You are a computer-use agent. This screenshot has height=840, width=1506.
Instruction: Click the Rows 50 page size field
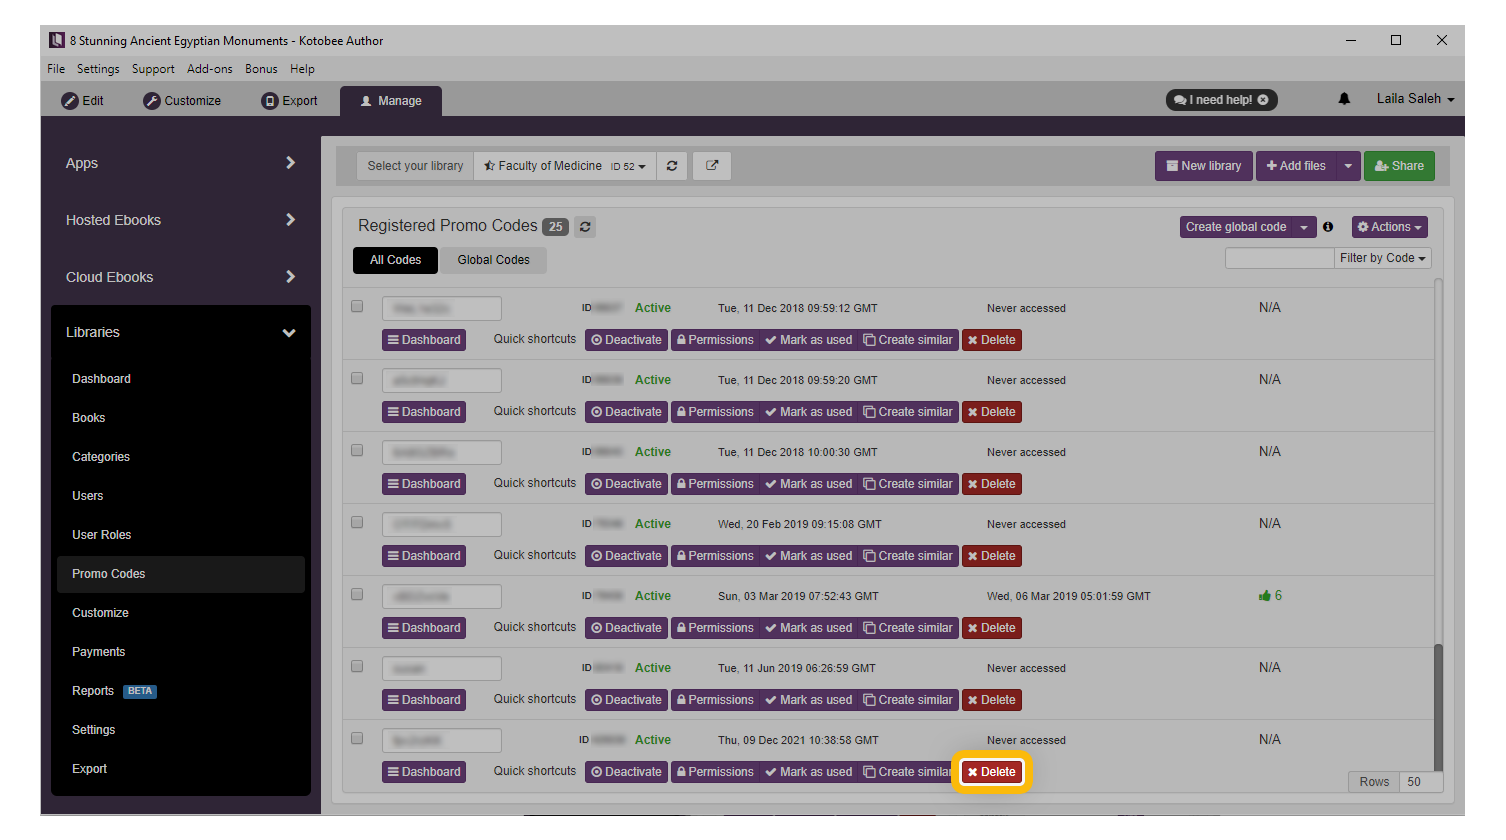click(x=1421, y=782)
